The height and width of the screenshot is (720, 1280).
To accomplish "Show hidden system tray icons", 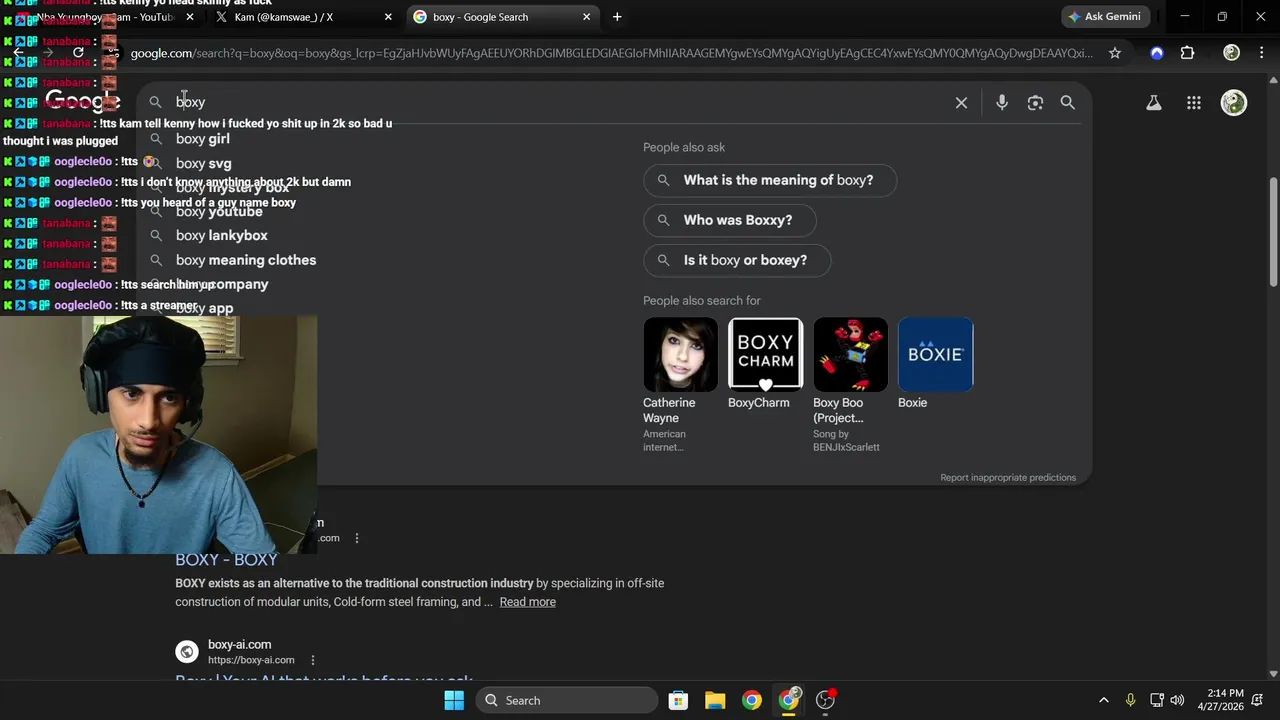I will click(x=1104, y=700).
